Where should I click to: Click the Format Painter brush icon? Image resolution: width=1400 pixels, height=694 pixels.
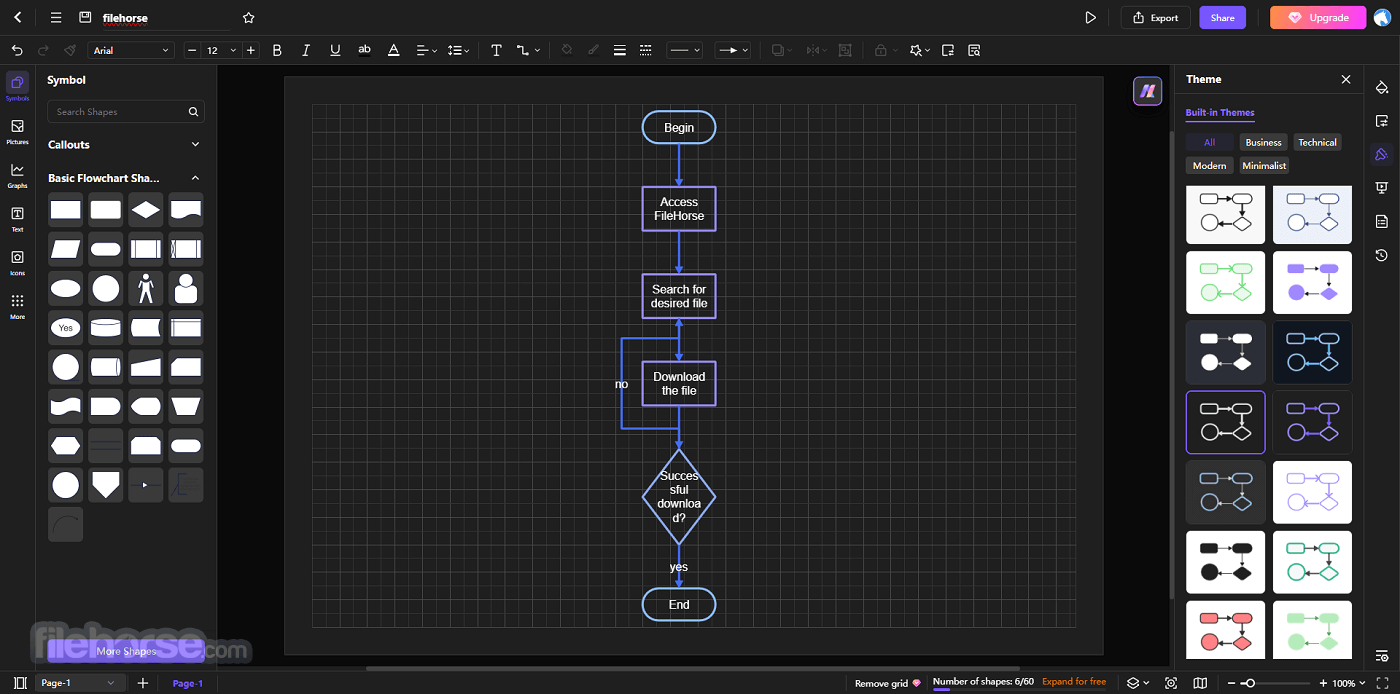(70, 50)
